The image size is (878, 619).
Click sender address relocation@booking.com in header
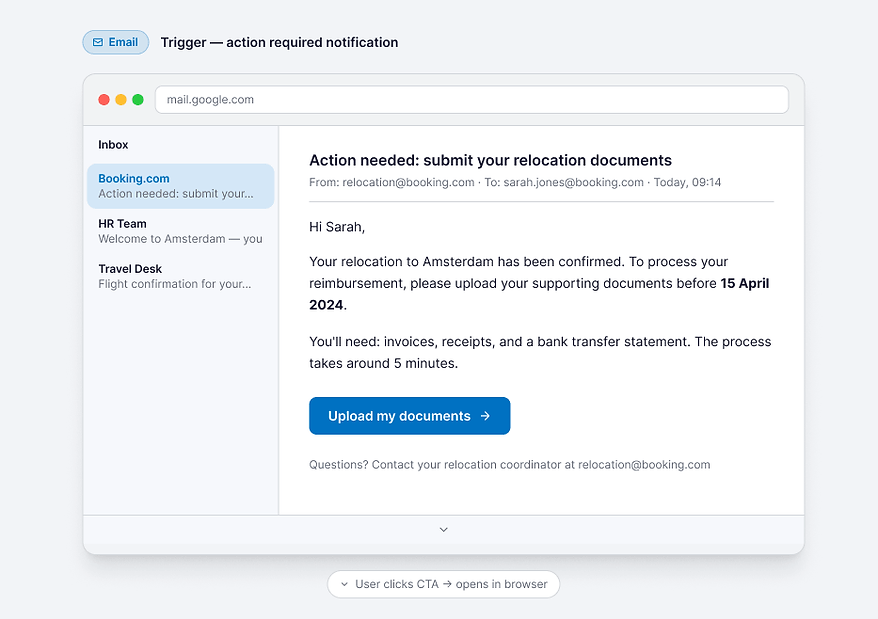(x=408, y=182)
